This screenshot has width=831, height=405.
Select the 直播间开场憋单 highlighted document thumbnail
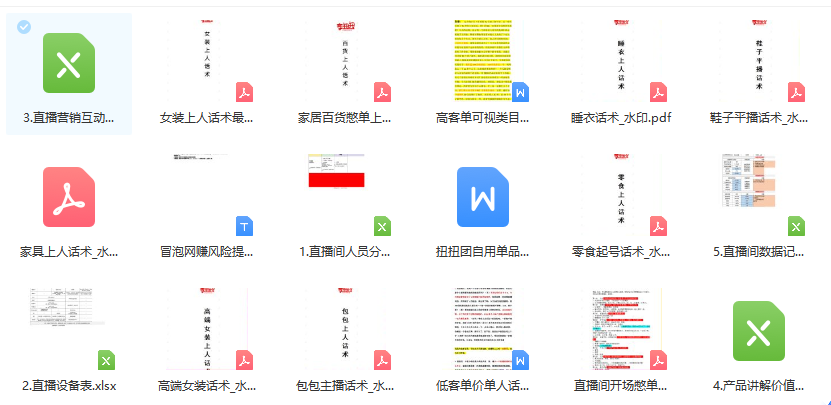(x=621, y=329)
